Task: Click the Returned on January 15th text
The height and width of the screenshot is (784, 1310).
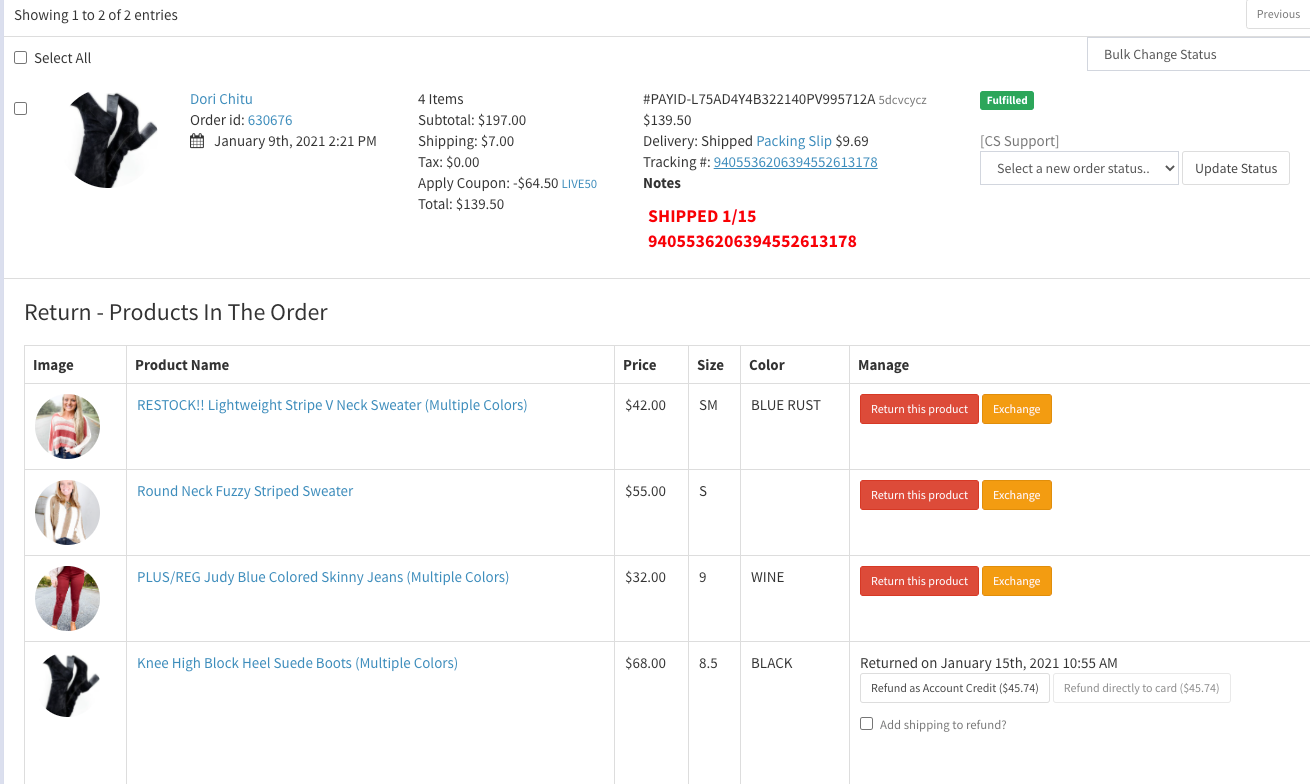Action: coord(989,663)
